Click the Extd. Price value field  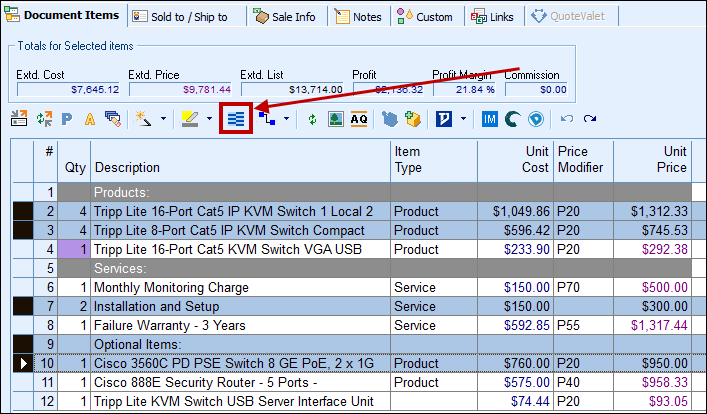pyautogui.click(x=180, y=89)
